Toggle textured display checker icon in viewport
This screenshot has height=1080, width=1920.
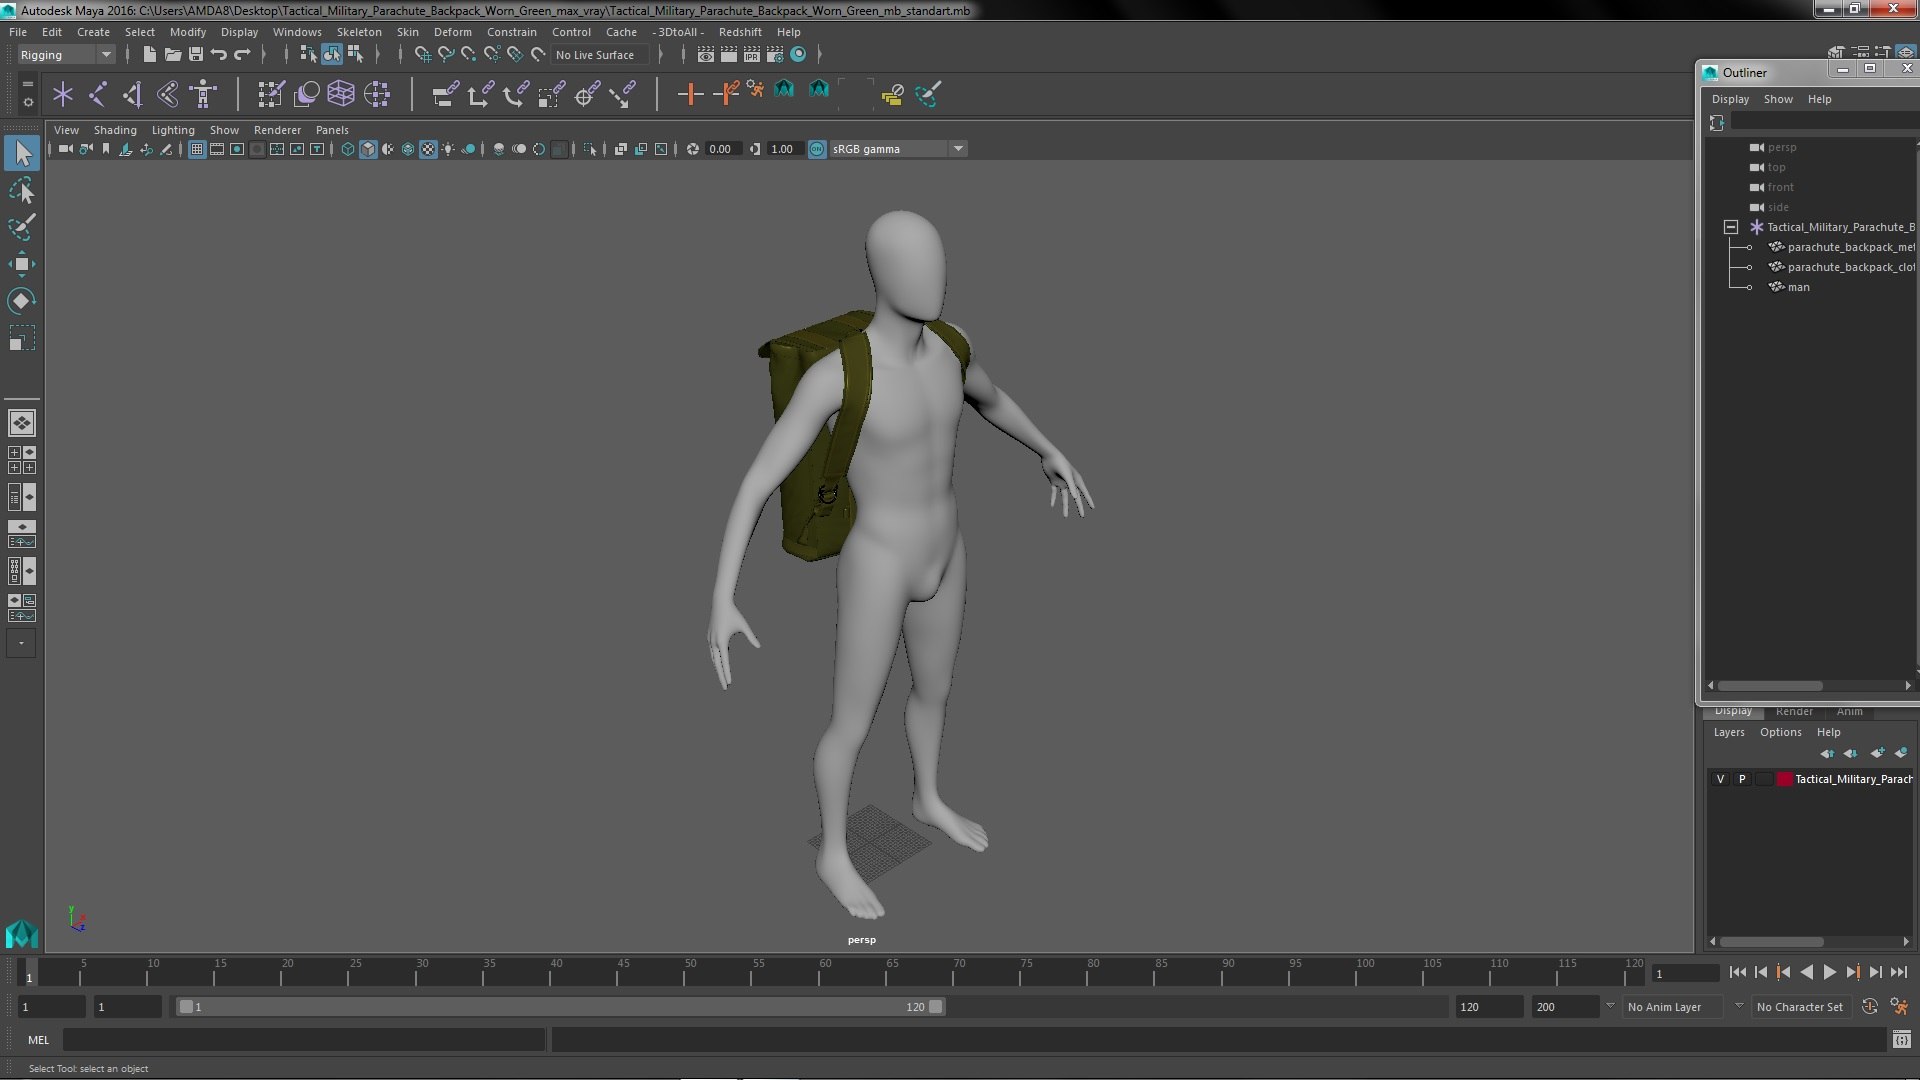pyautogui.click(x=428, y=149)
